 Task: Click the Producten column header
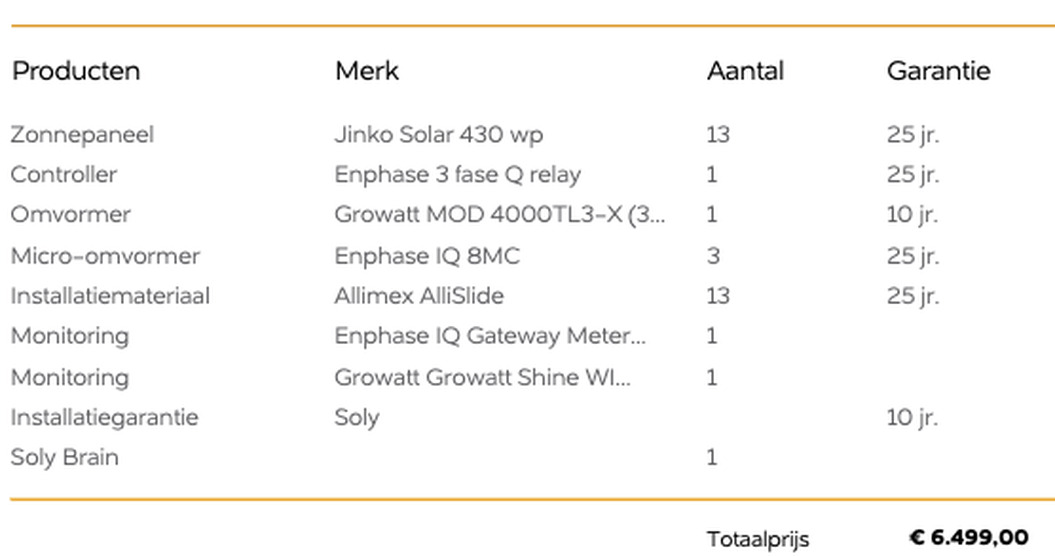(76, 71)
